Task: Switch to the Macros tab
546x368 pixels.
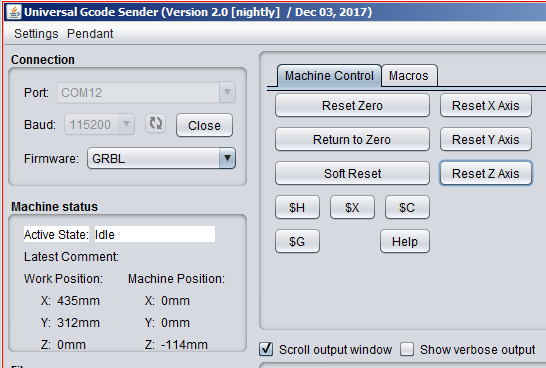Action: point(409,76)
